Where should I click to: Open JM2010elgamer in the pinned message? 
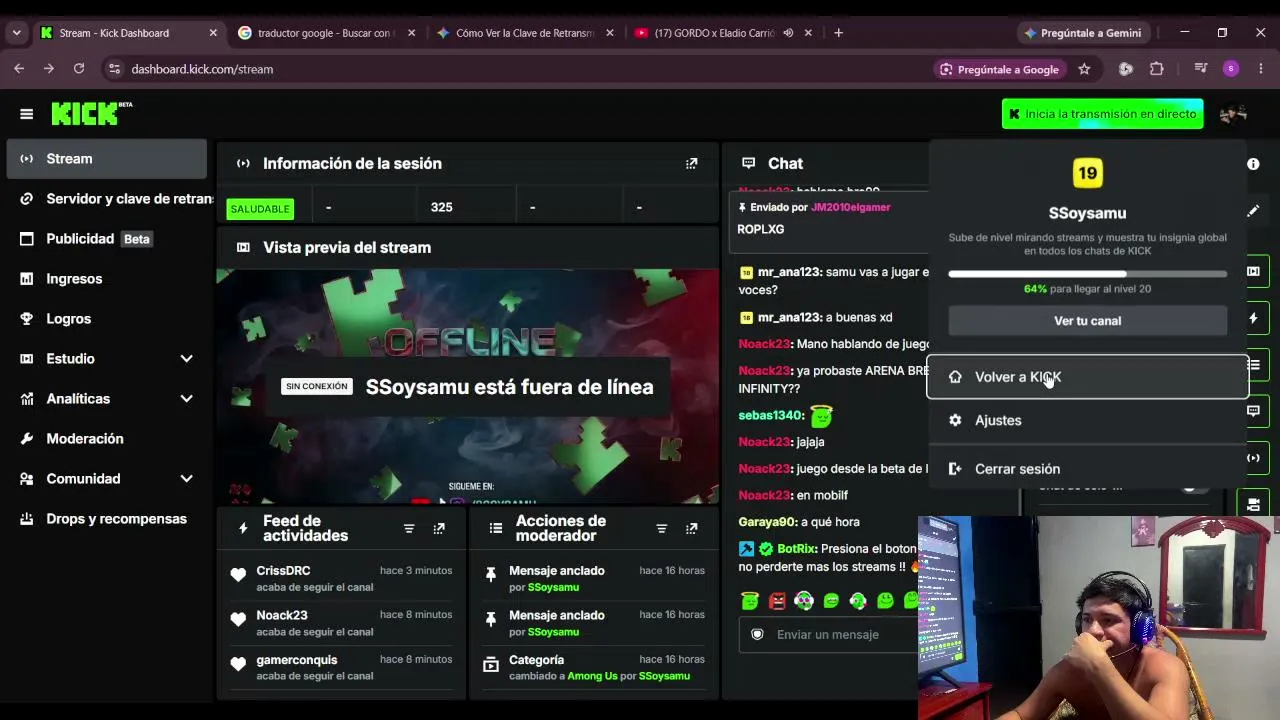coord(850,207)
